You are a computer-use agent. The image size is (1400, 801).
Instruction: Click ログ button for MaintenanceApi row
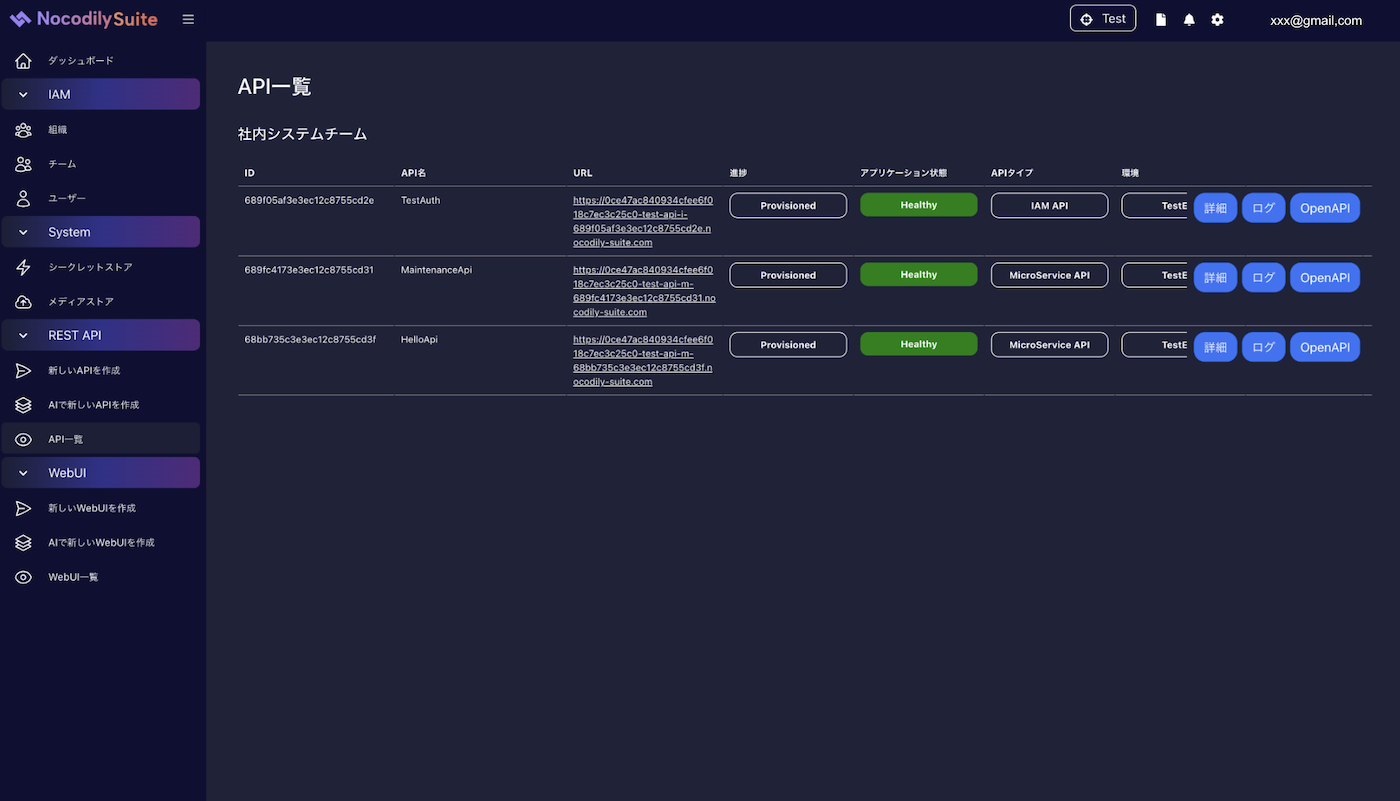[1263, 278]
